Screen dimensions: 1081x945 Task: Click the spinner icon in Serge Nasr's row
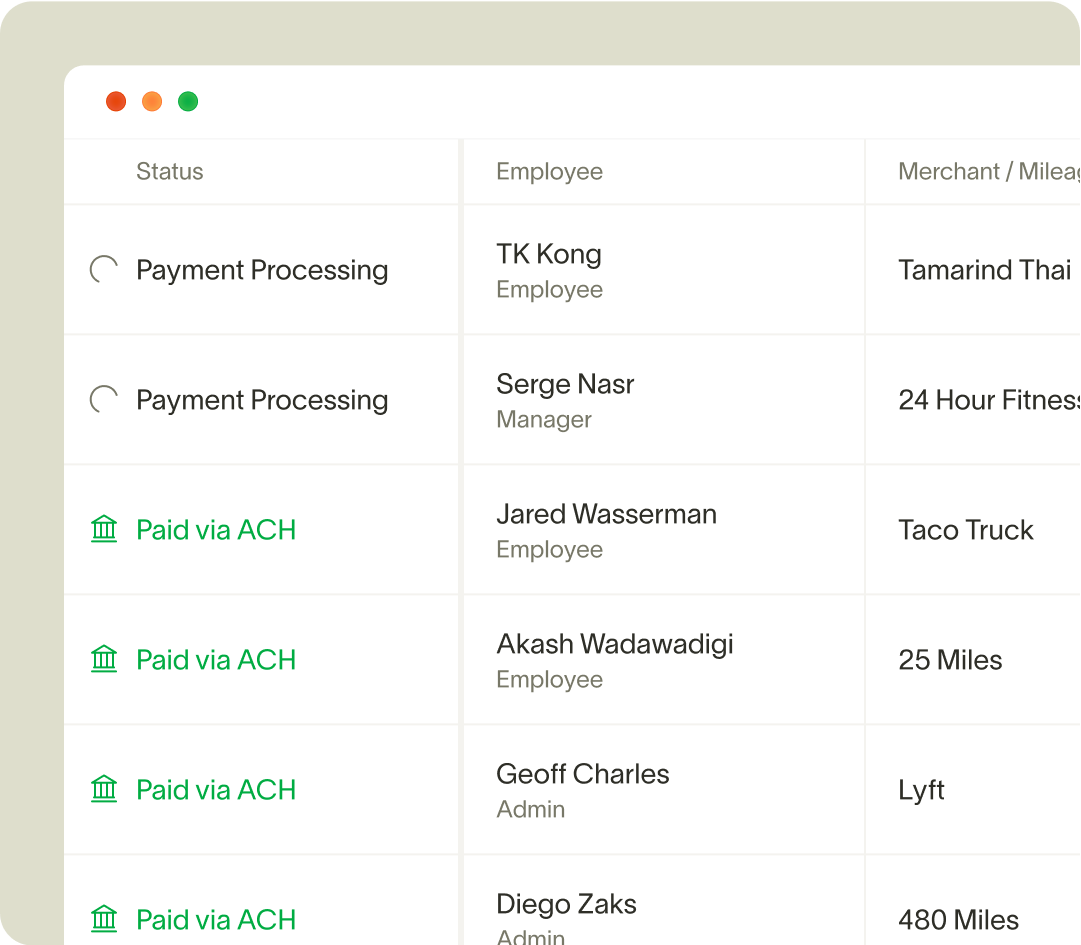point(104,400)
